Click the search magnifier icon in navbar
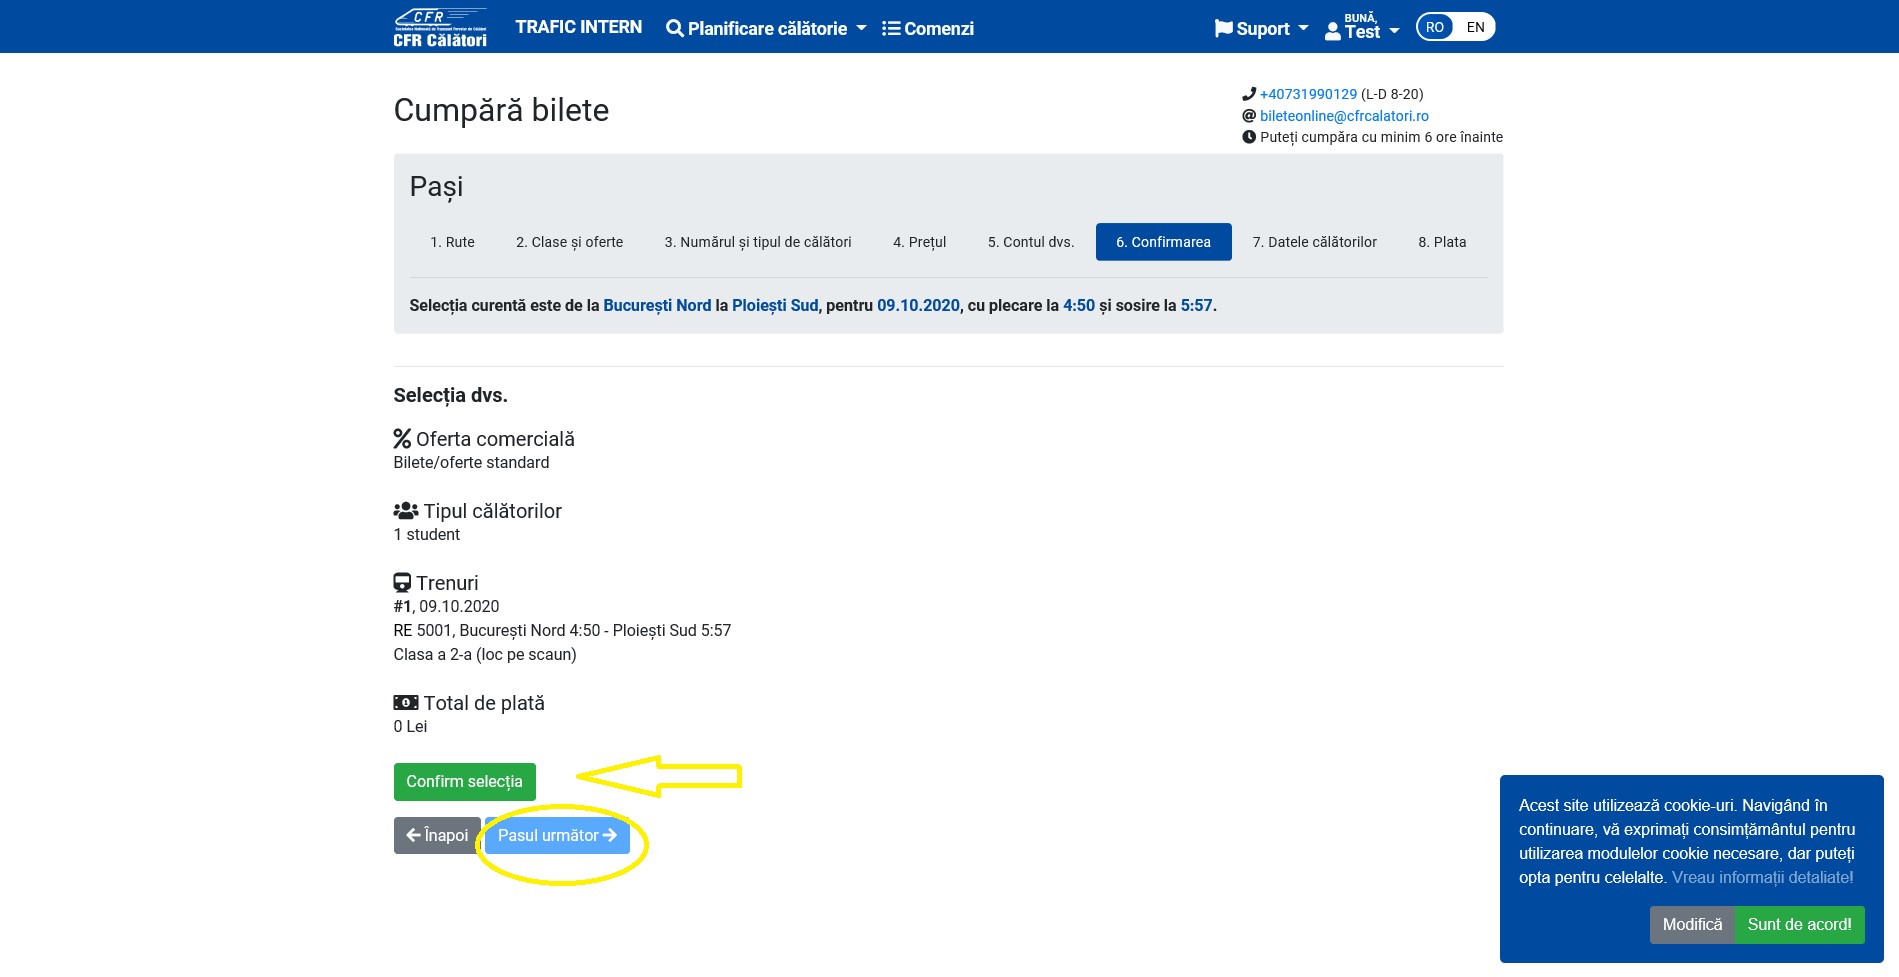 pyautogui.click(x=675, y=29)
